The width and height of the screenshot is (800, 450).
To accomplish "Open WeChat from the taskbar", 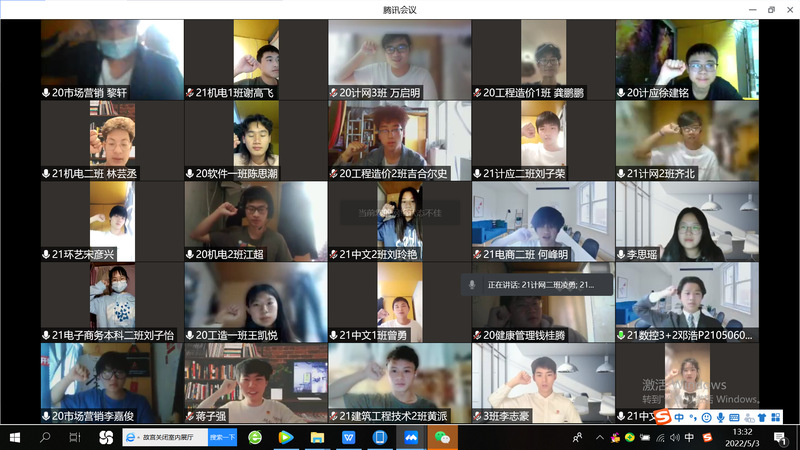I will coord(442,437).
